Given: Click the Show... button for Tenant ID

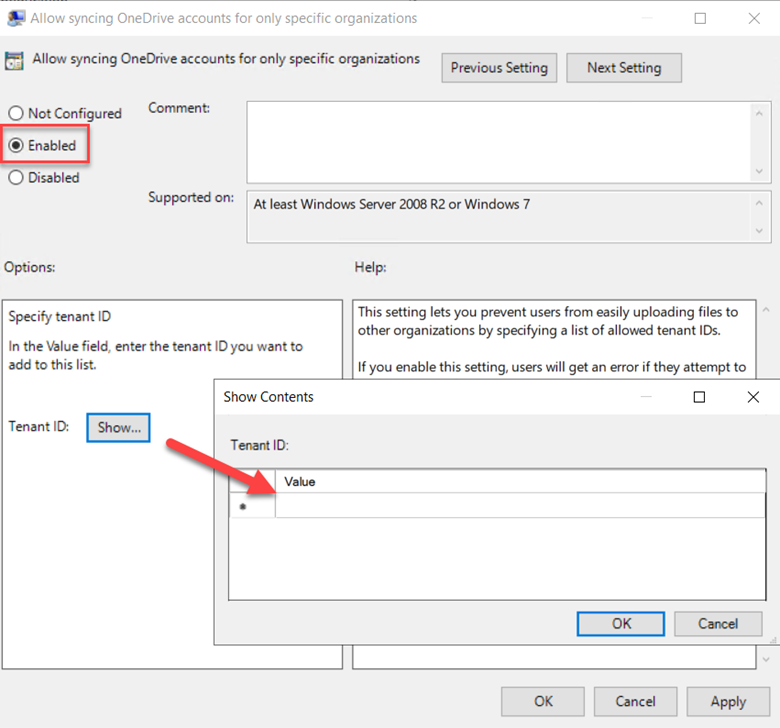Looking at the screenshot, I should tap(118, 427).
